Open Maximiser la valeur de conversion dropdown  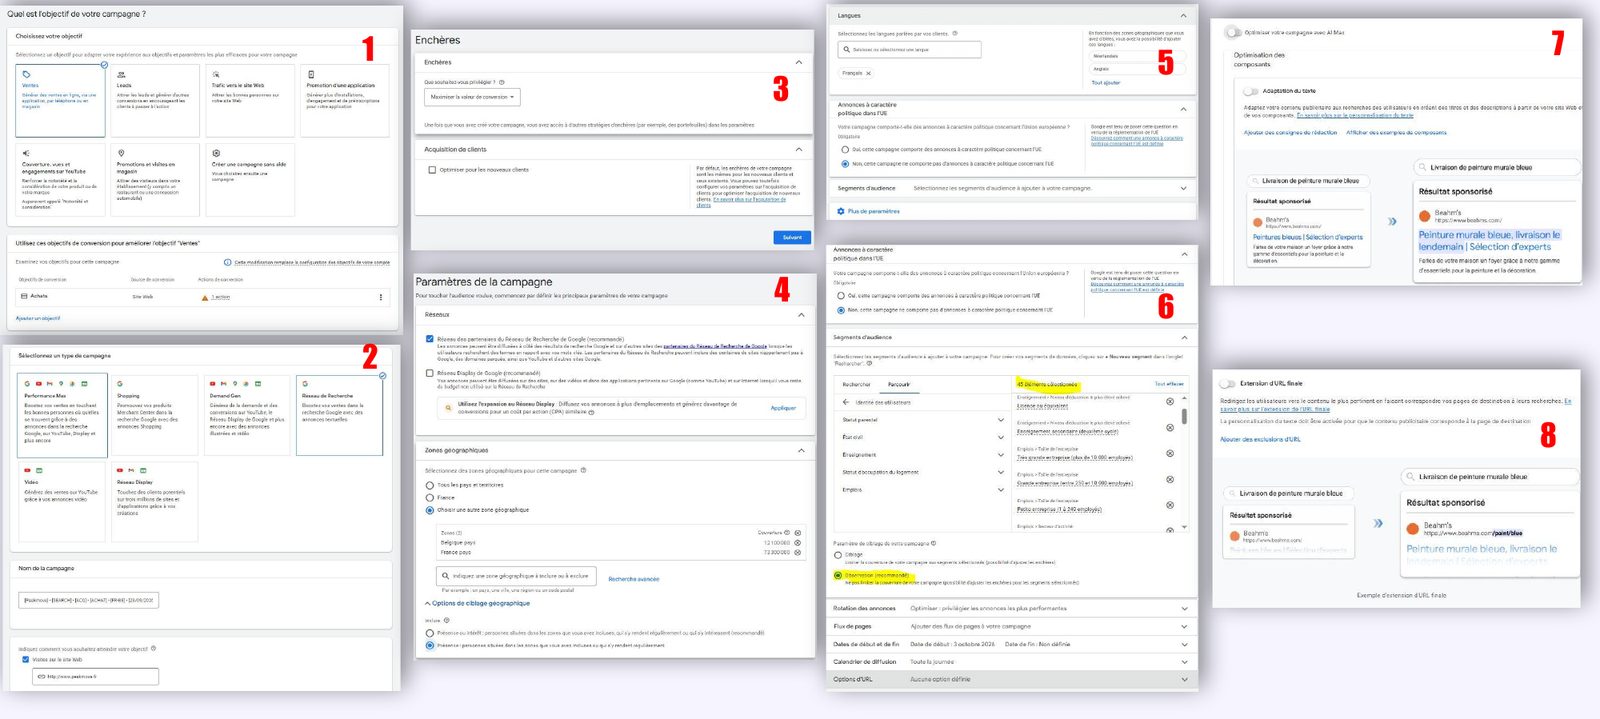472,97
